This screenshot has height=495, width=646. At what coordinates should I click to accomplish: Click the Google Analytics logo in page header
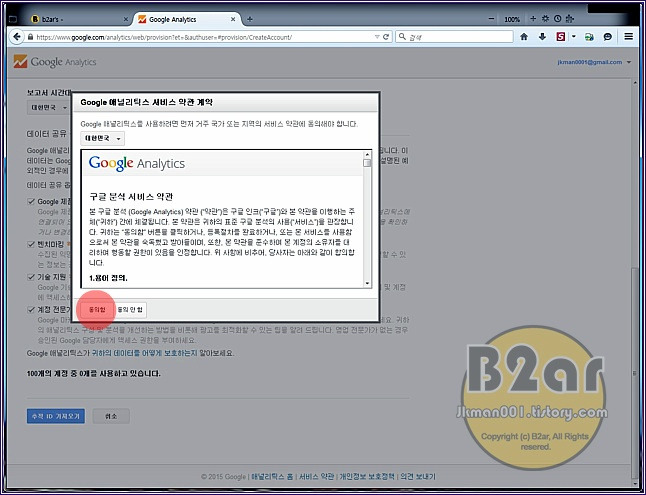click(x=55, y=62)
